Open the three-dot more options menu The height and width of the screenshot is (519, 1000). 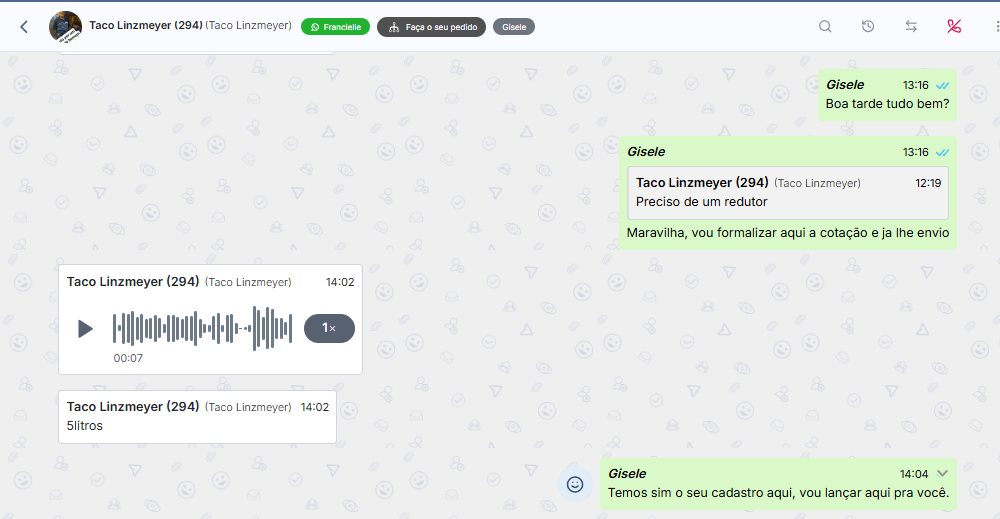[994, 27]
